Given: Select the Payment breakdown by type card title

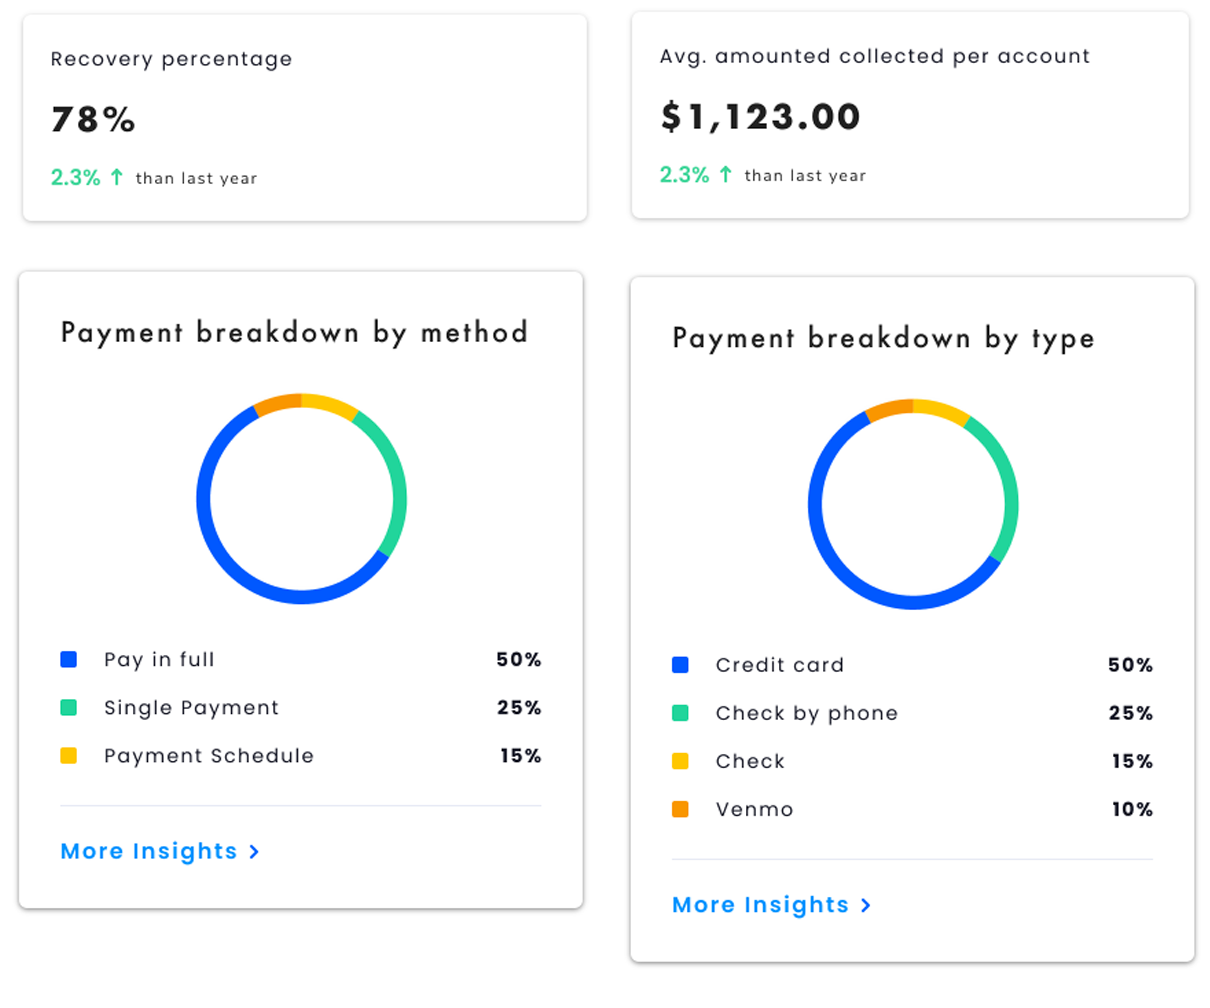Looking at the screenshot, I should (884, 338).
